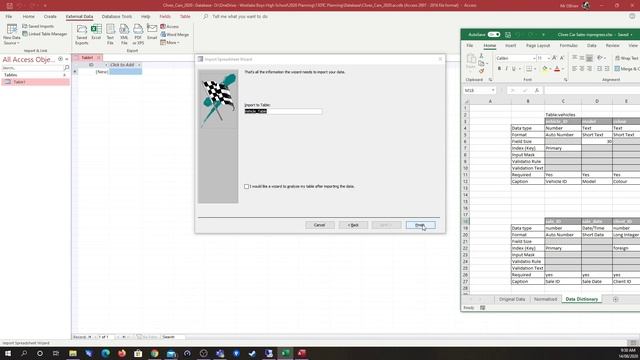Click the Import to Table field
This screenshot has width=640, height=360.
(x=283, y=111)
